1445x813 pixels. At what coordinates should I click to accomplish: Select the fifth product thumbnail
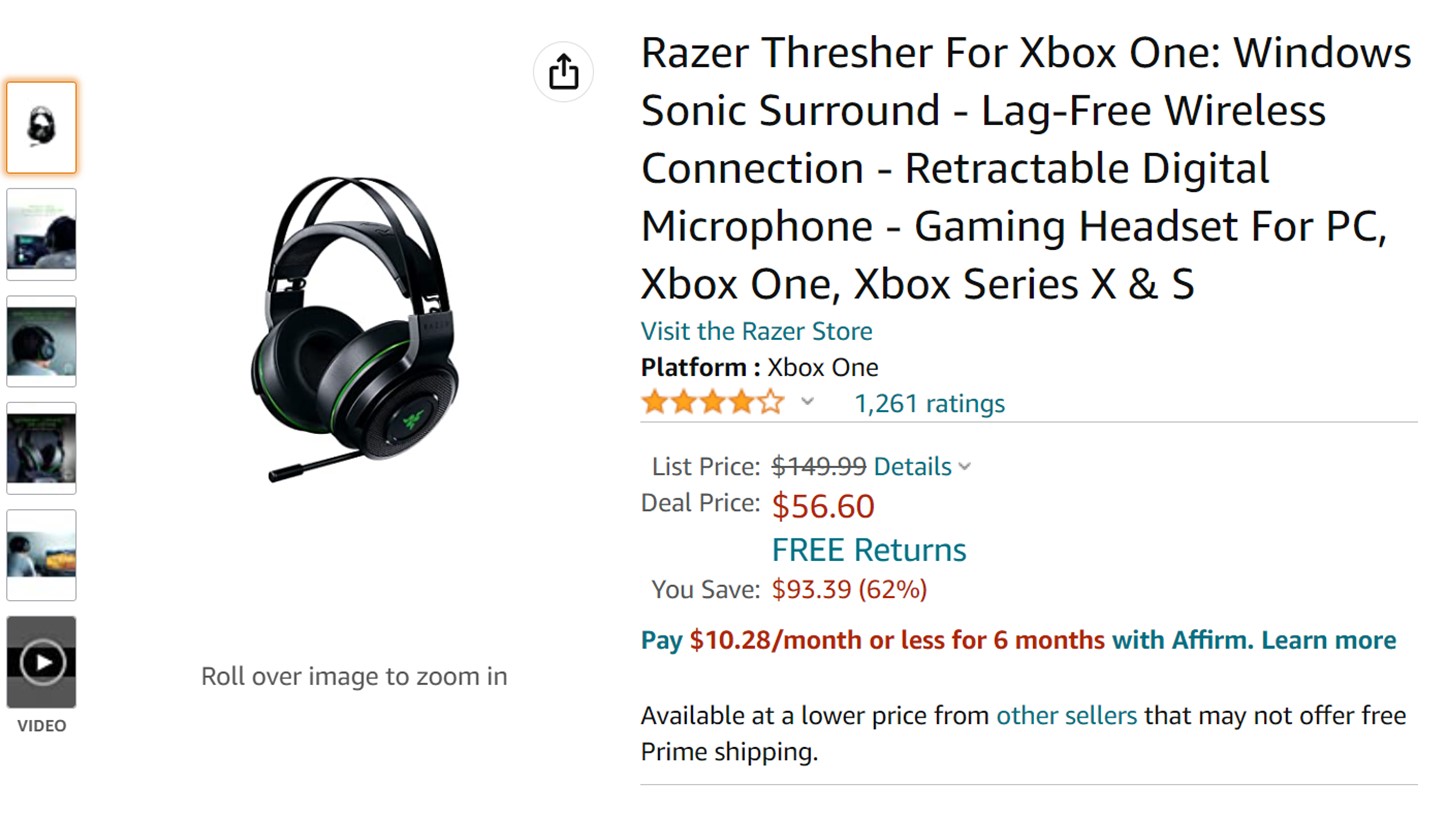tap(41, 555)
